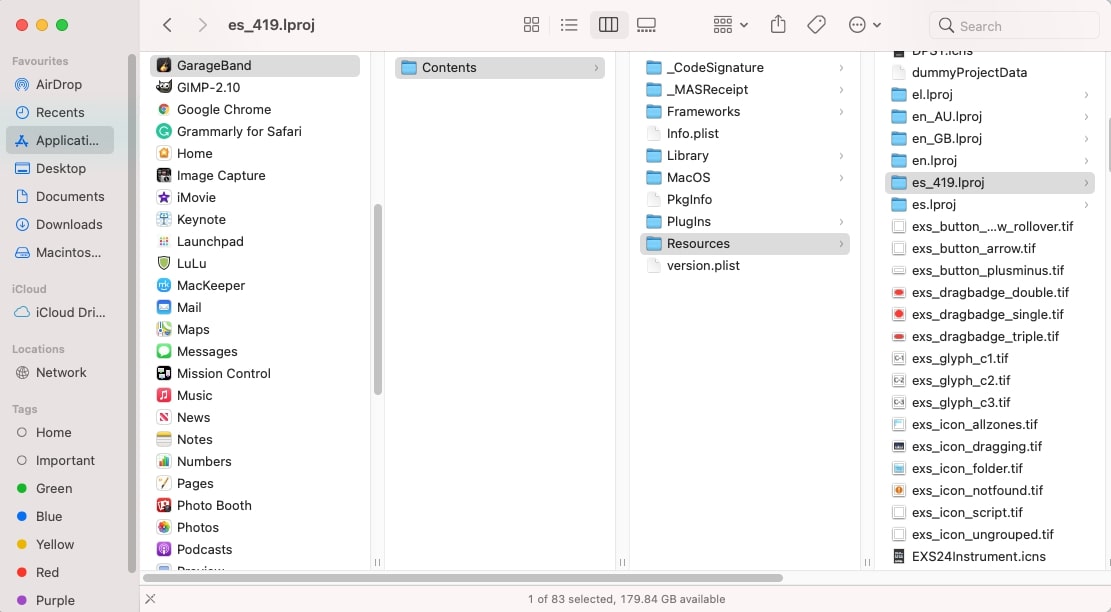Select the Music app
This screenshot has width=1111, height=612.
255,395
